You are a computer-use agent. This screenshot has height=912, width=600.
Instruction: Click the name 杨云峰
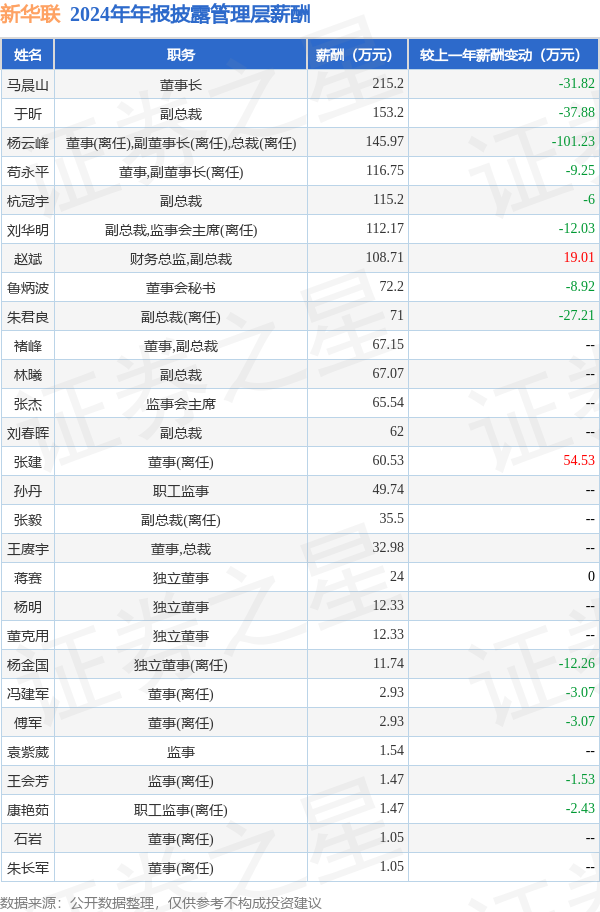coord(28,143)
